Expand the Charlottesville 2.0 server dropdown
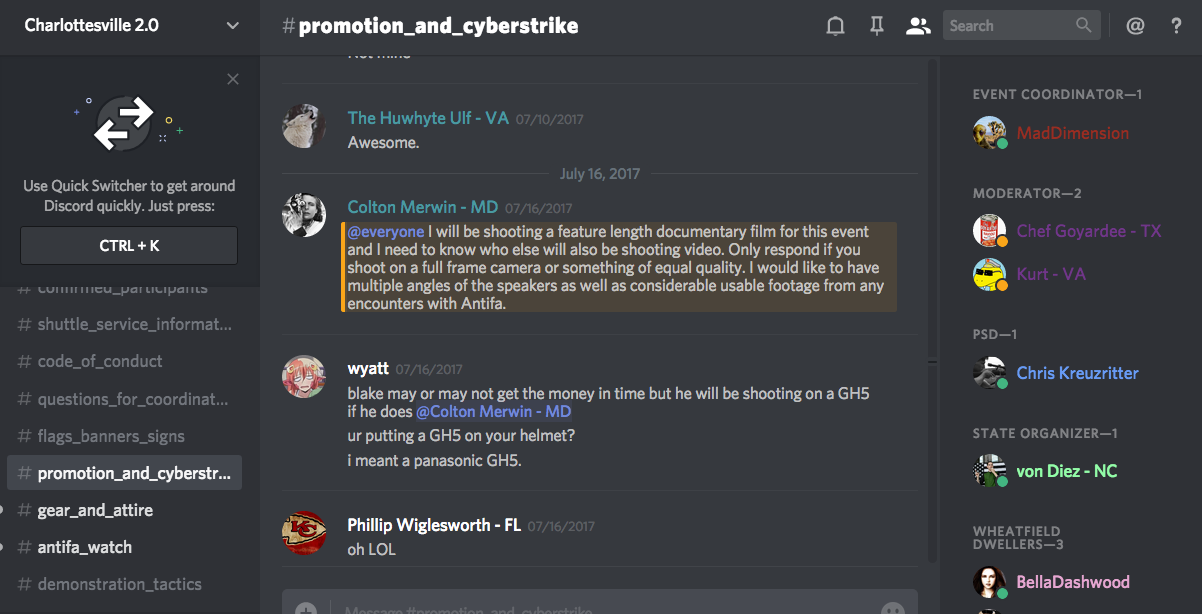The height and width of the screenshot is (614, 1202). [x=233, y=26]
